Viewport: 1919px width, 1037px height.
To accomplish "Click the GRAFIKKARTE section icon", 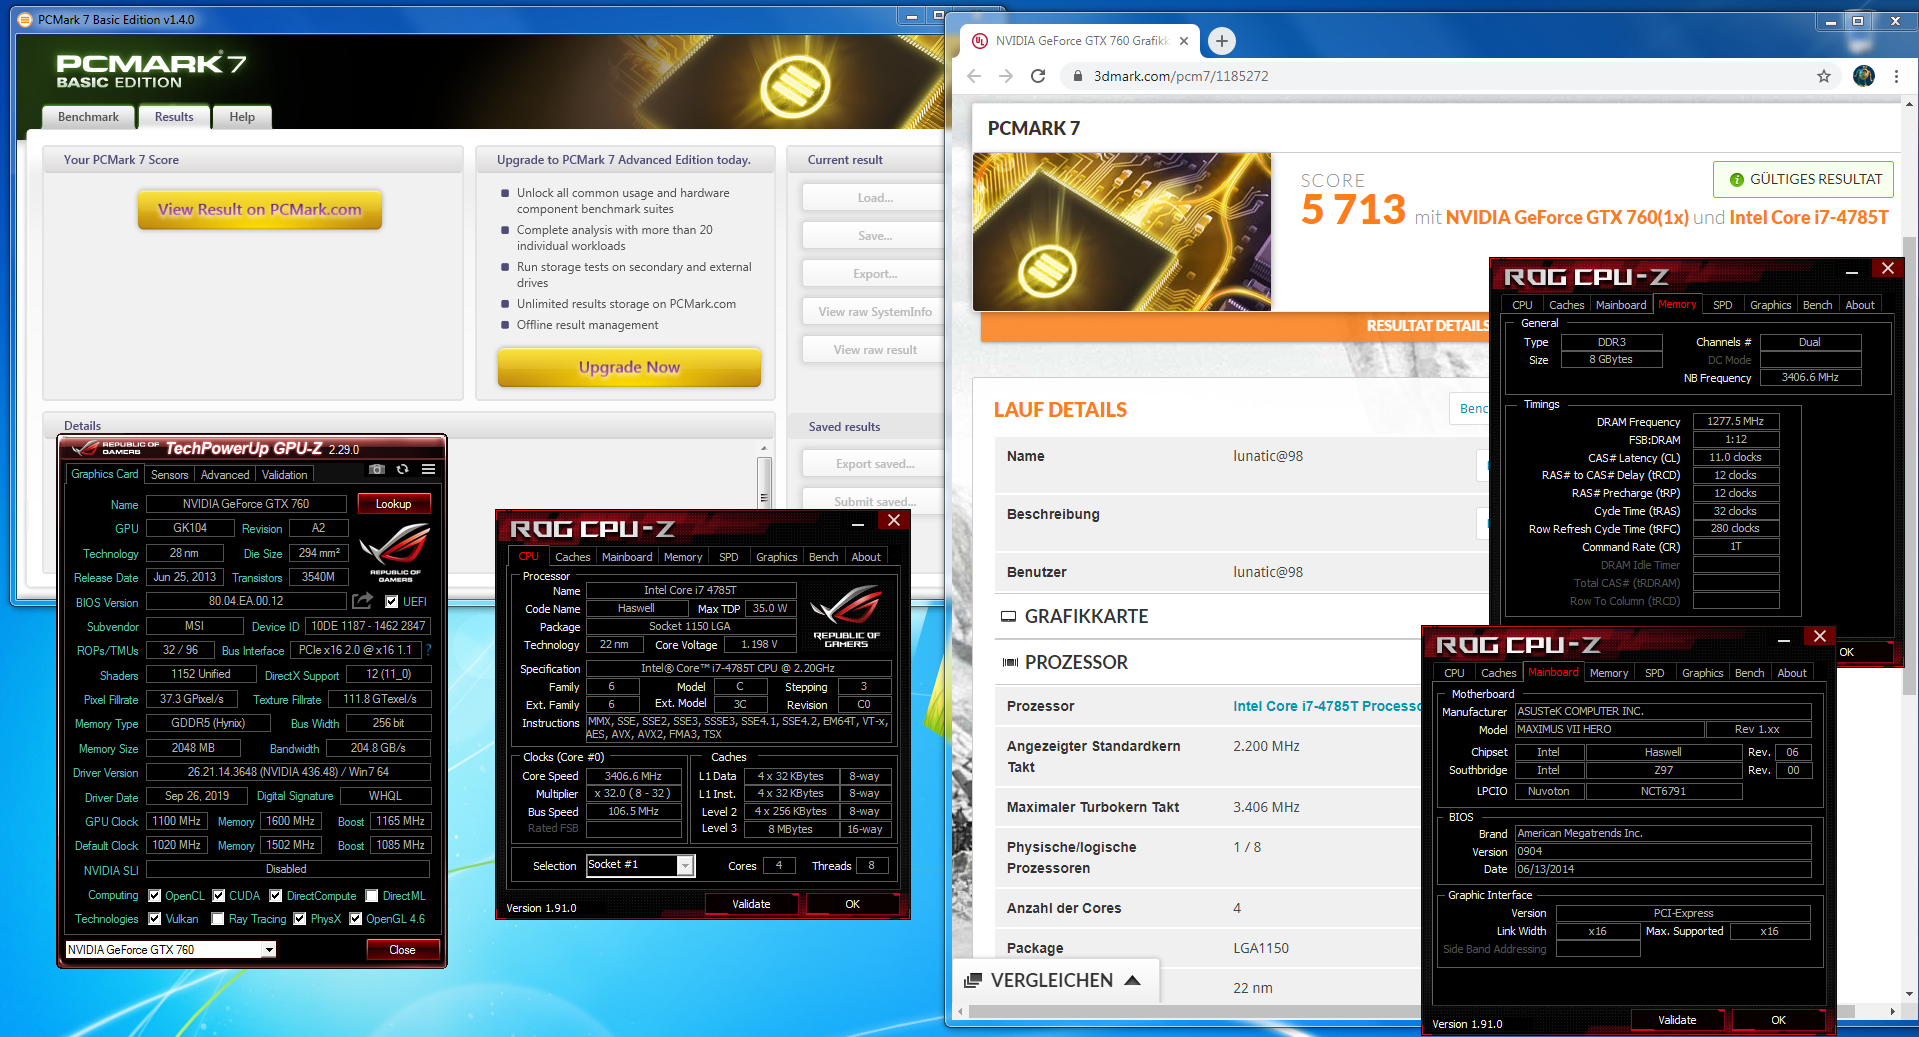I will coord(1009,617).
